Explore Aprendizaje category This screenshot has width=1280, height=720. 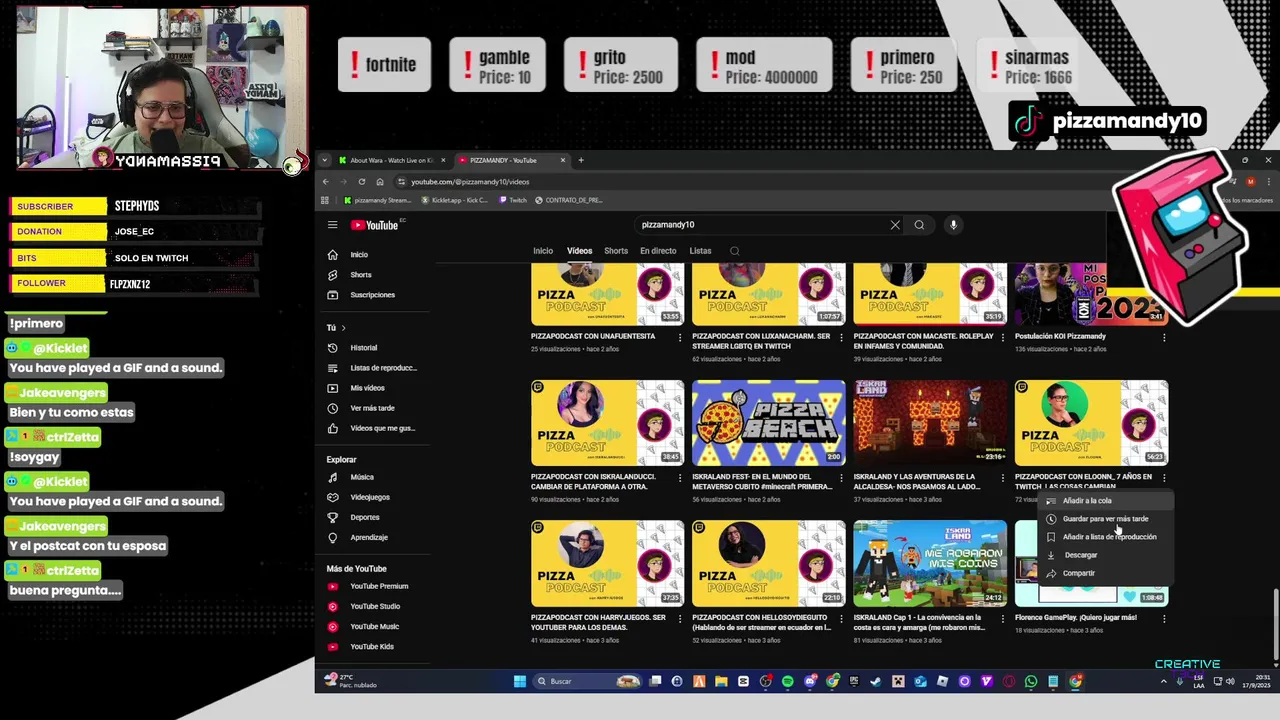tap(370, 537)
